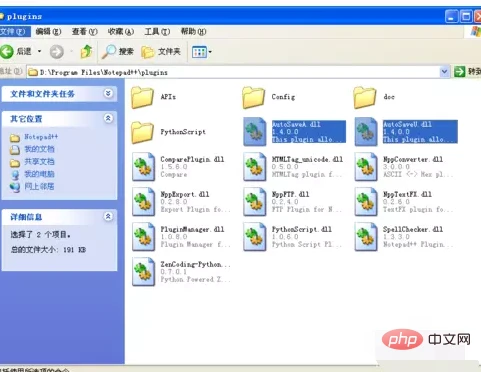Viewport: 481px width, 372px height.
Task: Select the HTMLTag_unicode.dll file icon
Action: click(x=255, y=167)
